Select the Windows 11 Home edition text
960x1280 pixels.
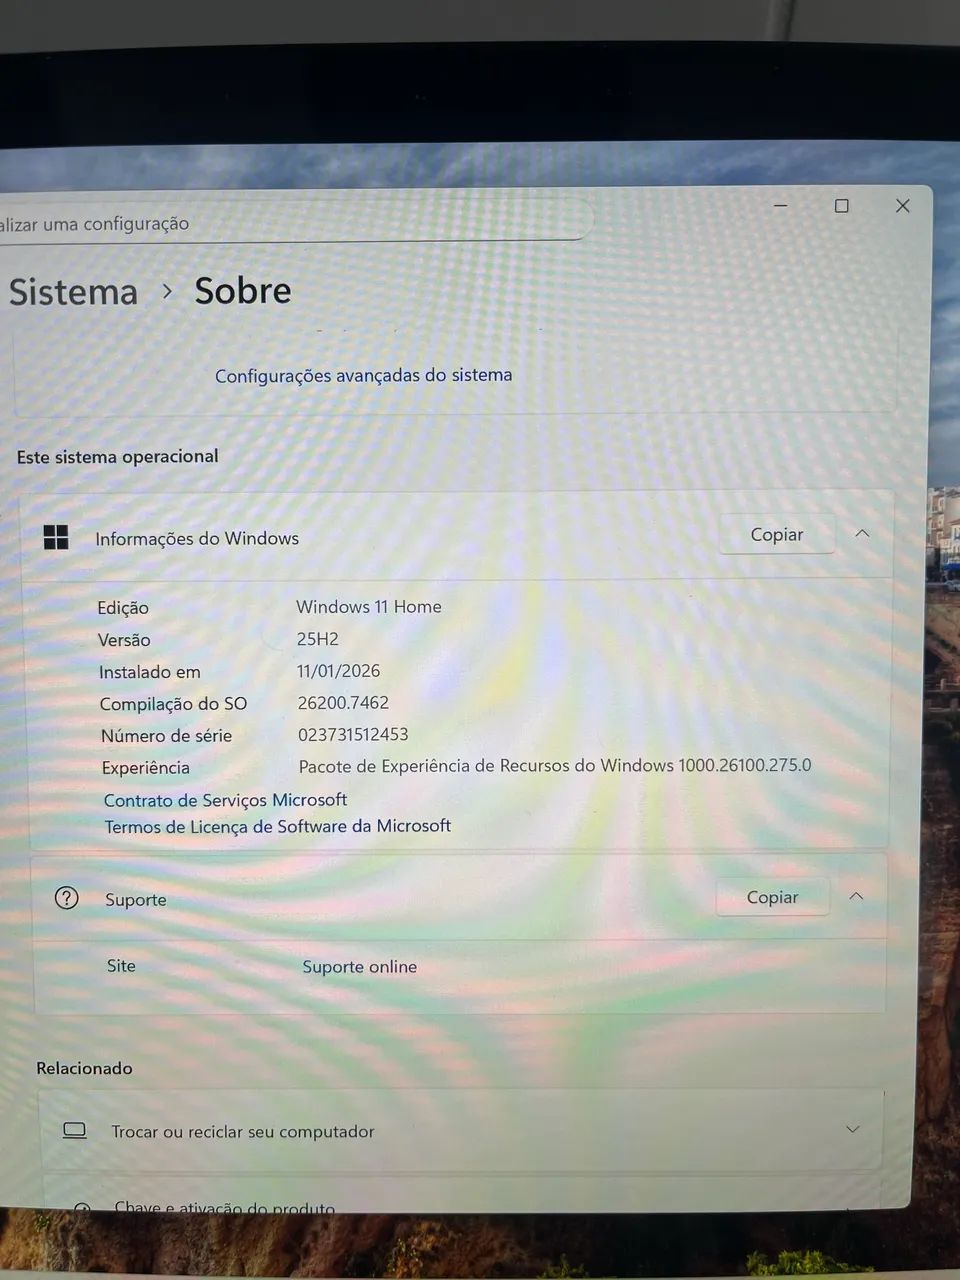[369, 607]
